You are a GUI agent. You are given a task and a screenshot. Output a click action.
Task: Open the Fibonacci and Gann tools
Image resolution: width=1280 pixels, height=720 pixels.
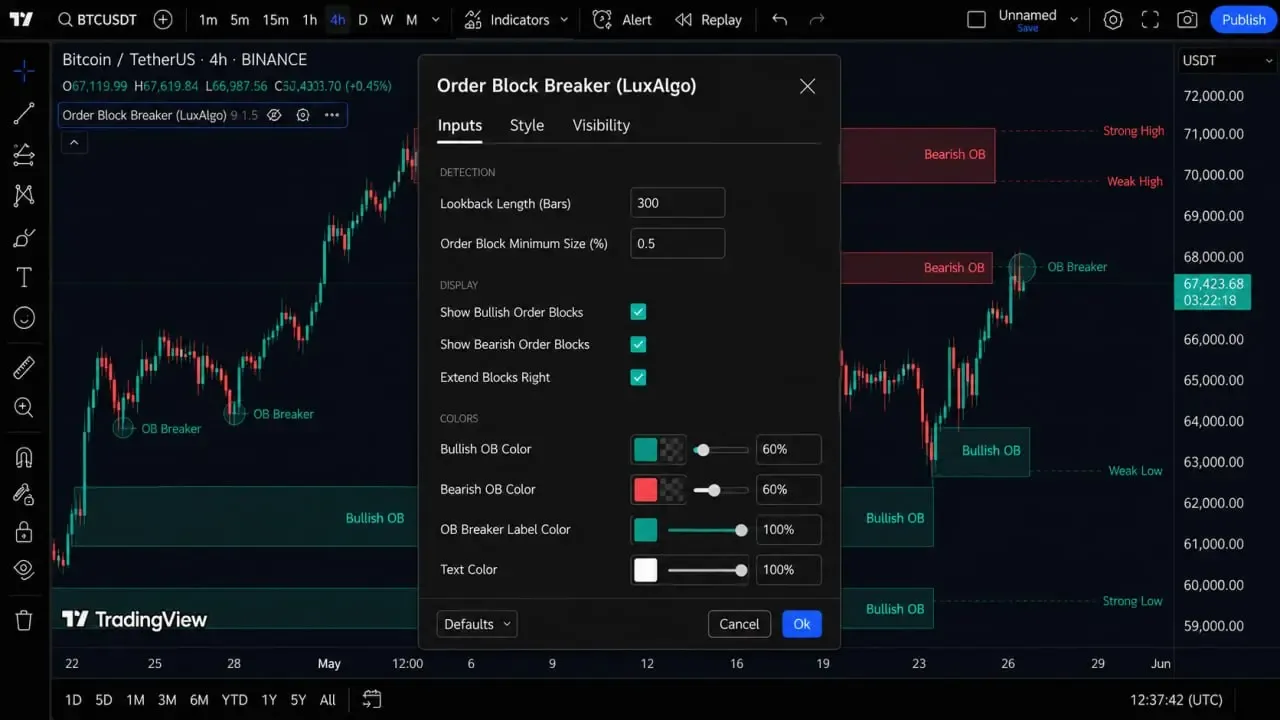click(x=24, y=154)
